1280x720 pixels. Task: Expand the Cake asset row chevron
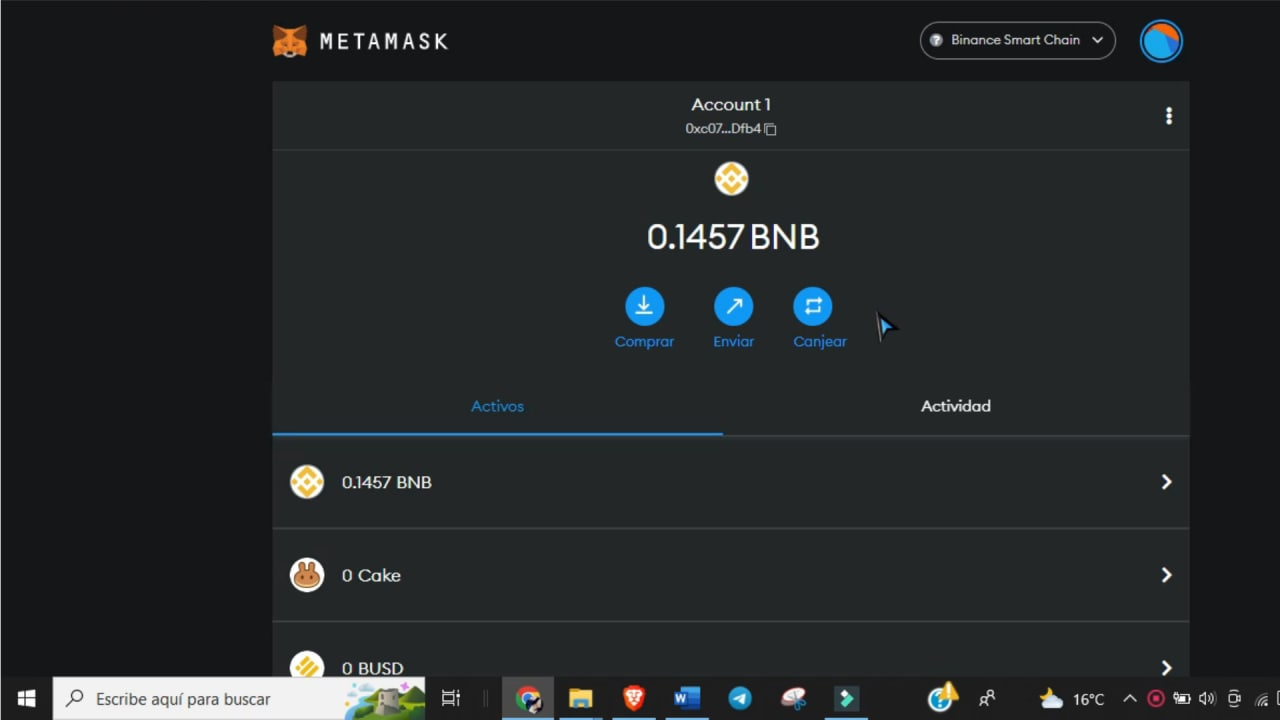pos(1166,575)
